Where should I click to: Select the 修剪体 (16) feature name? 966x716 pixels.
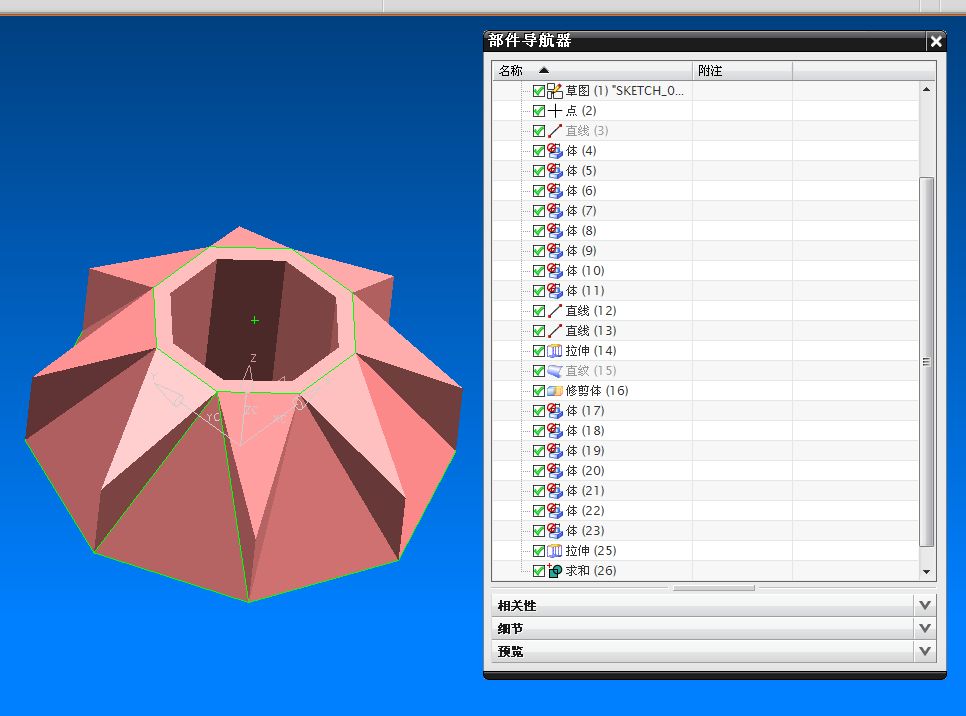pos(597,391)
